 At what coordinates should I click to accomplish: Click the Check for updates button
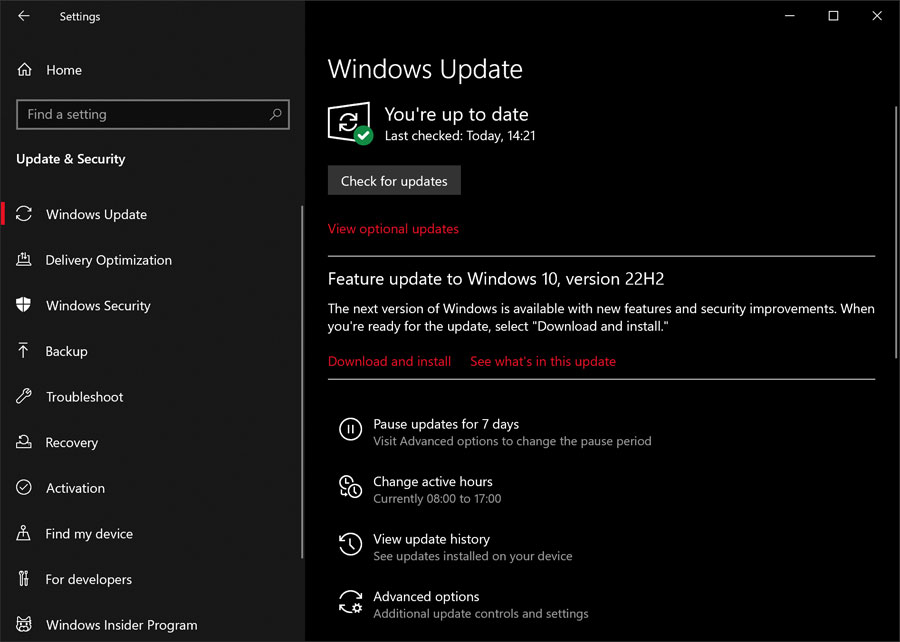[x=394, y=181]
